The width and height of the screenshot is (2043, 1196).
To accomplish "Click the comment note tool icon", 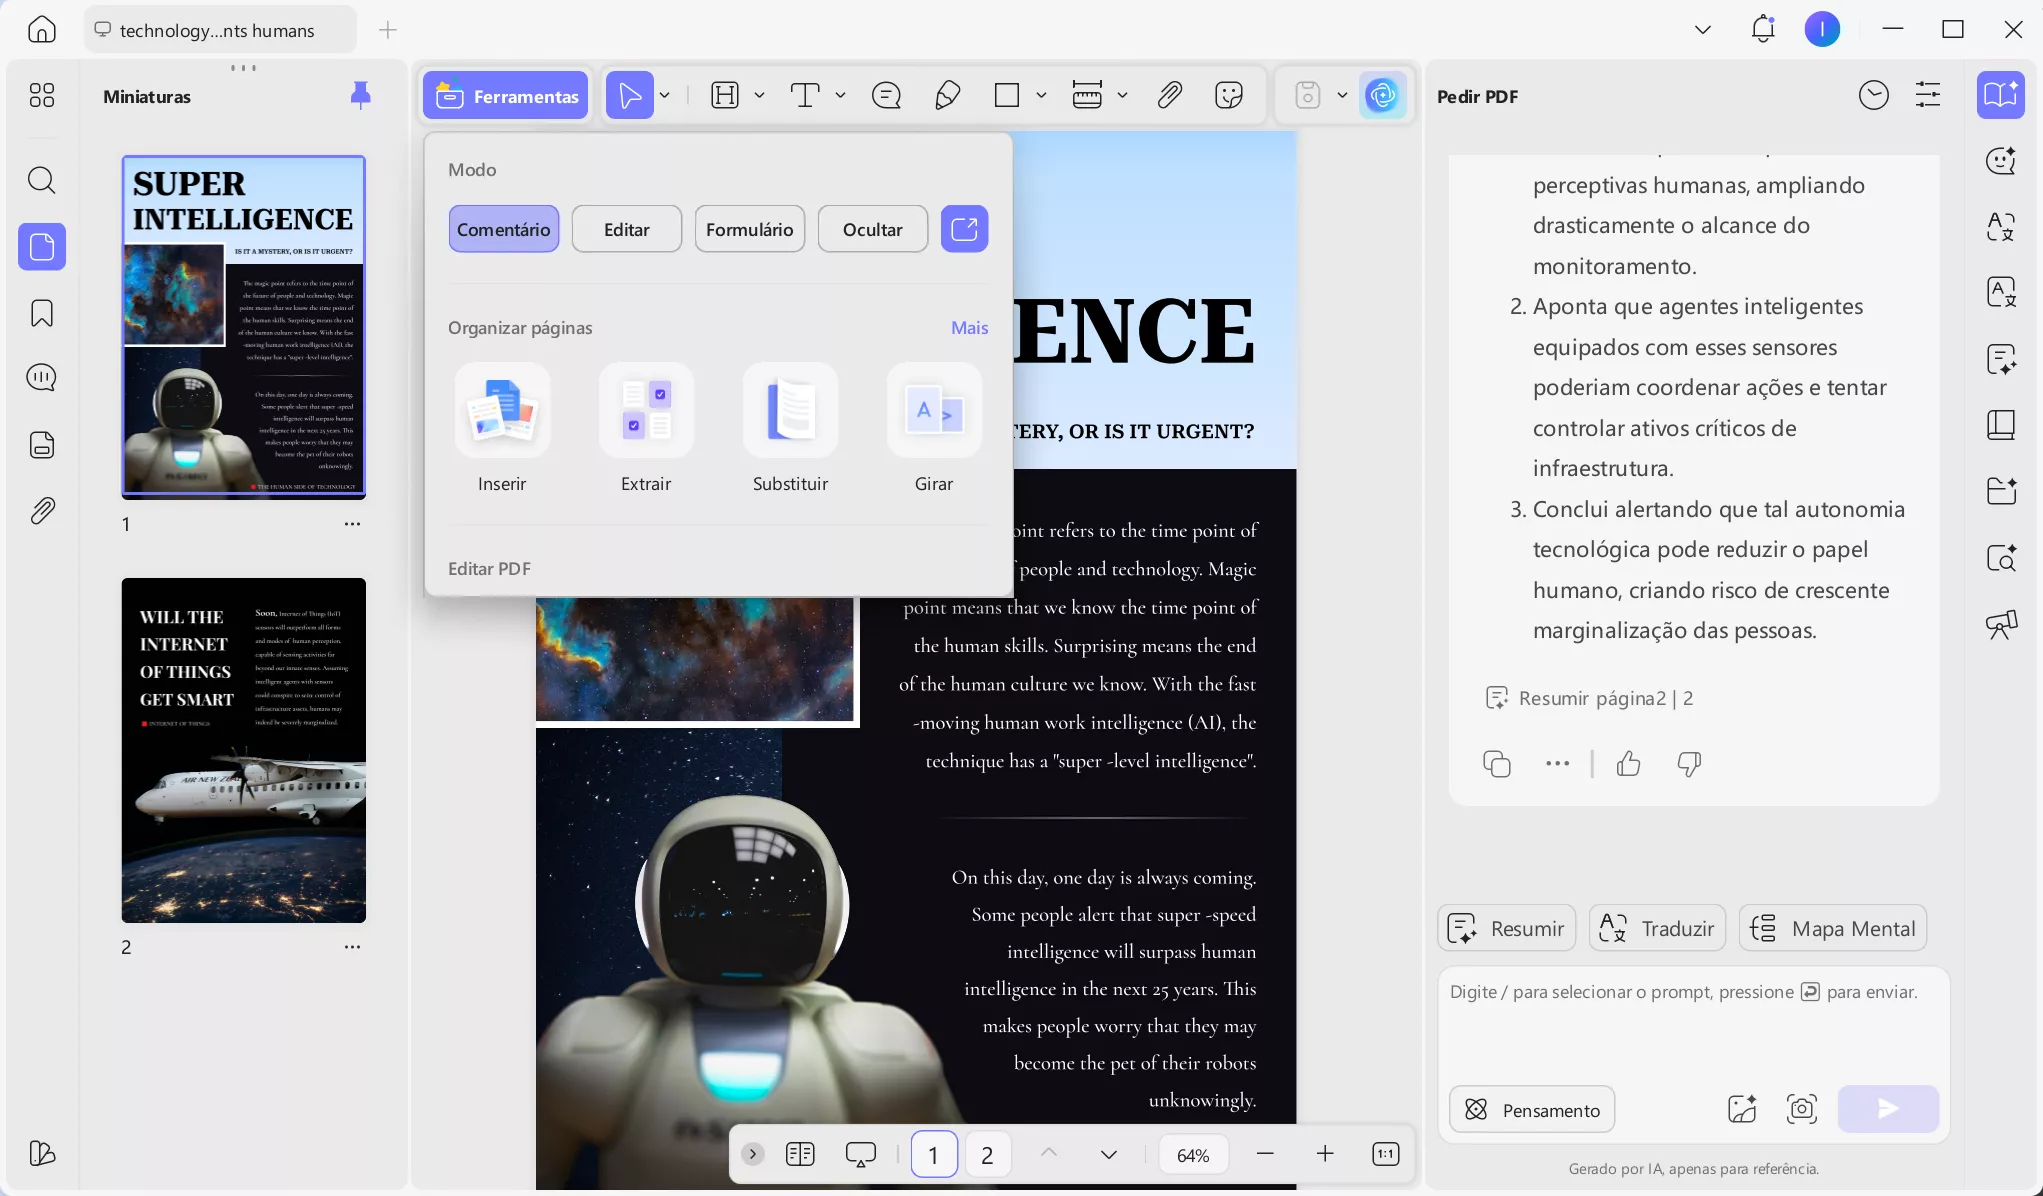I will 886,96.
